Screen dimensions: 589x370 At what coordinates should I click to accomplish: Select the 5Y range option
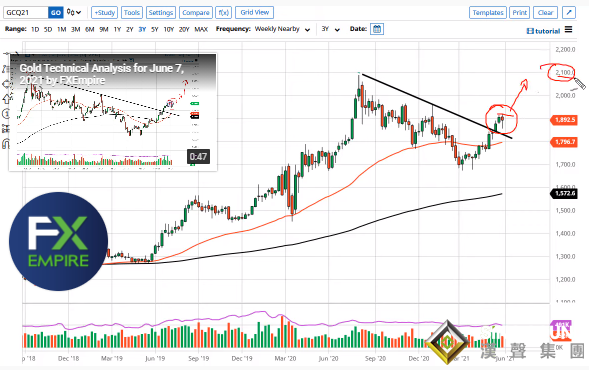(154, 29)
